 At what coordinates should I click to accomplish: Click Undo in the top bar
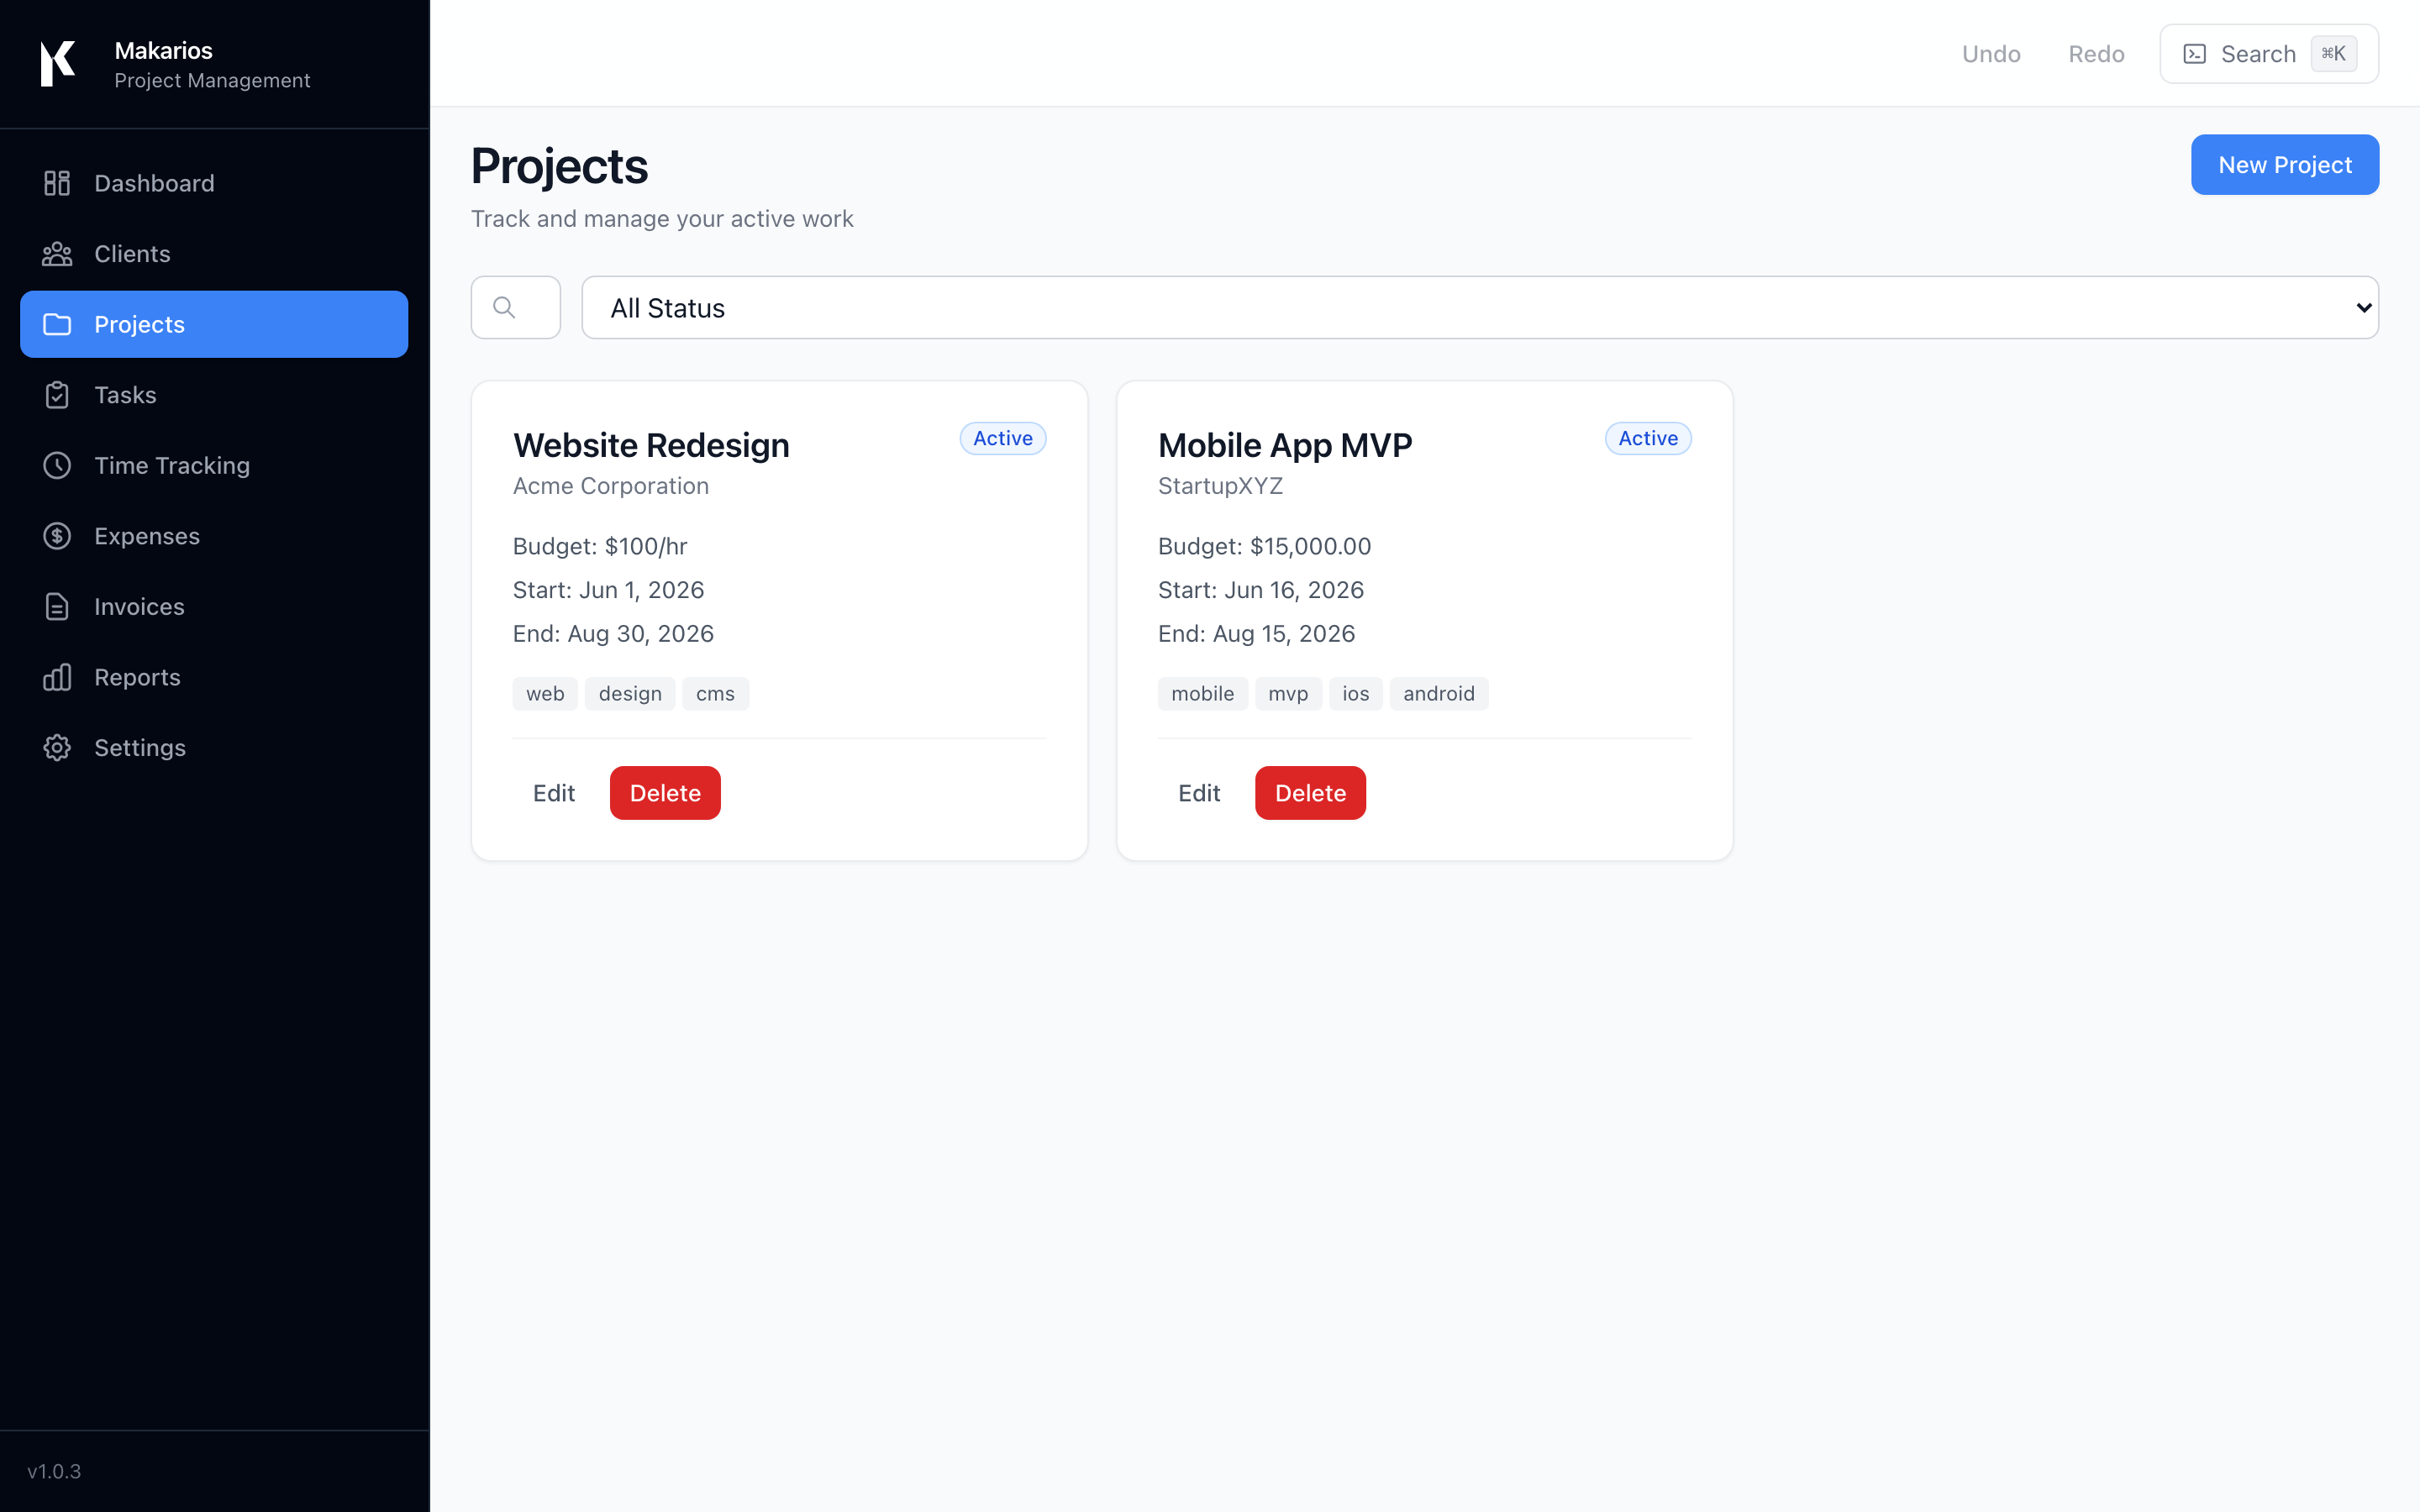1991,54
